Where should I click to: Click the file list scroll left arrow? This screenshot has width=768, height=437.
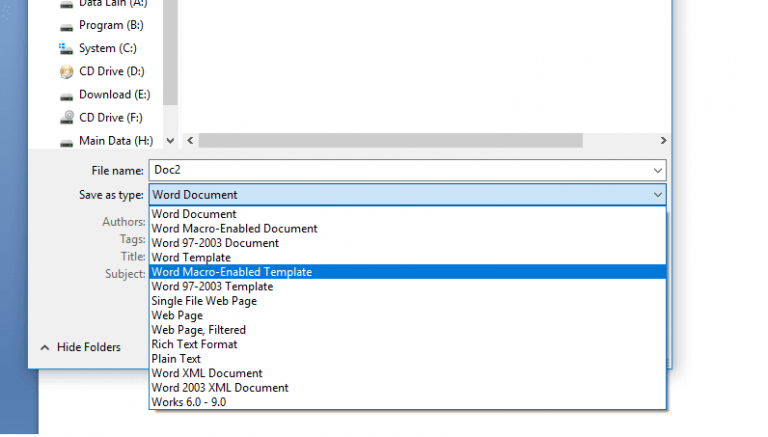(x=190, y=141)
